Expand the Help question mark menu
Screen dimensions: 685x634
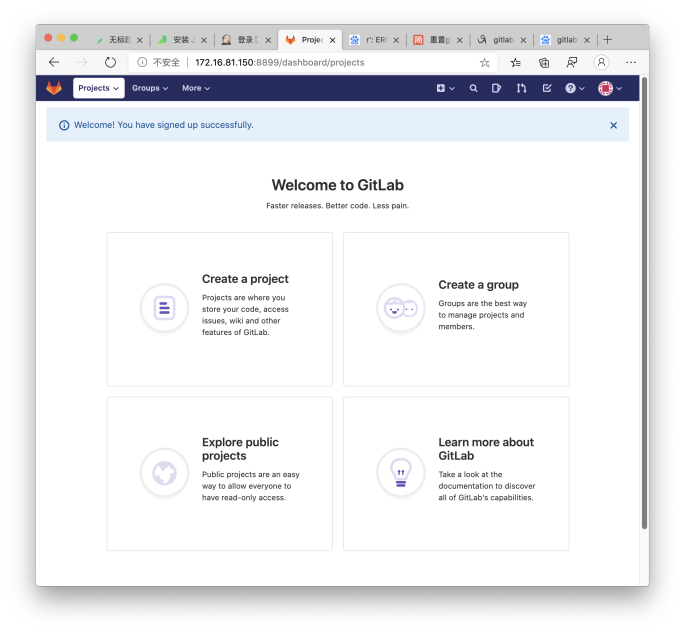[x=574, y=88]
